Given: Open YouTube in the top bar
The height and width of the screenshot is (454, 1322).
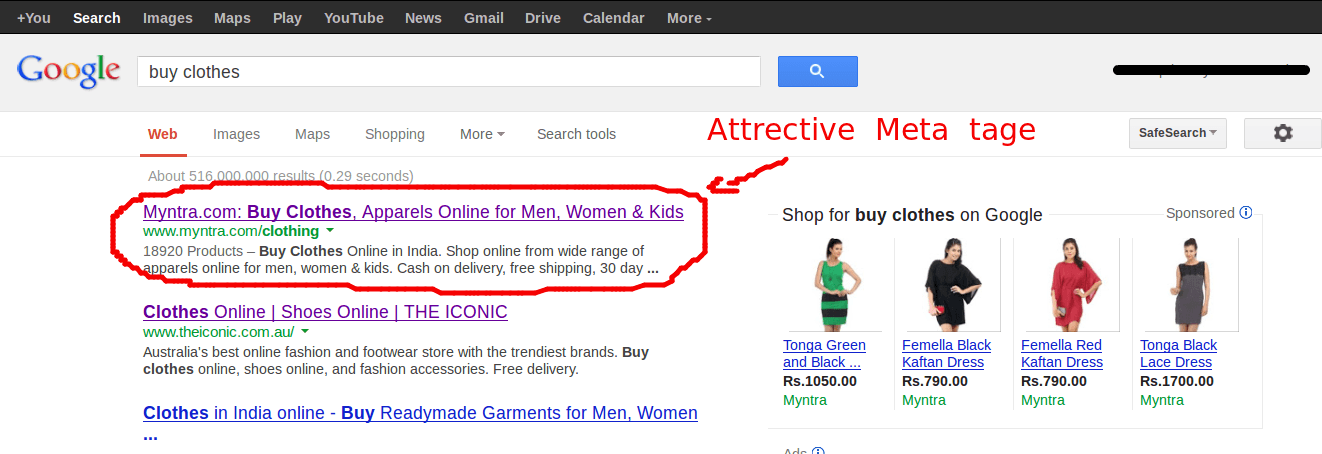Looking at the screenshot, I should click(354, 18).
